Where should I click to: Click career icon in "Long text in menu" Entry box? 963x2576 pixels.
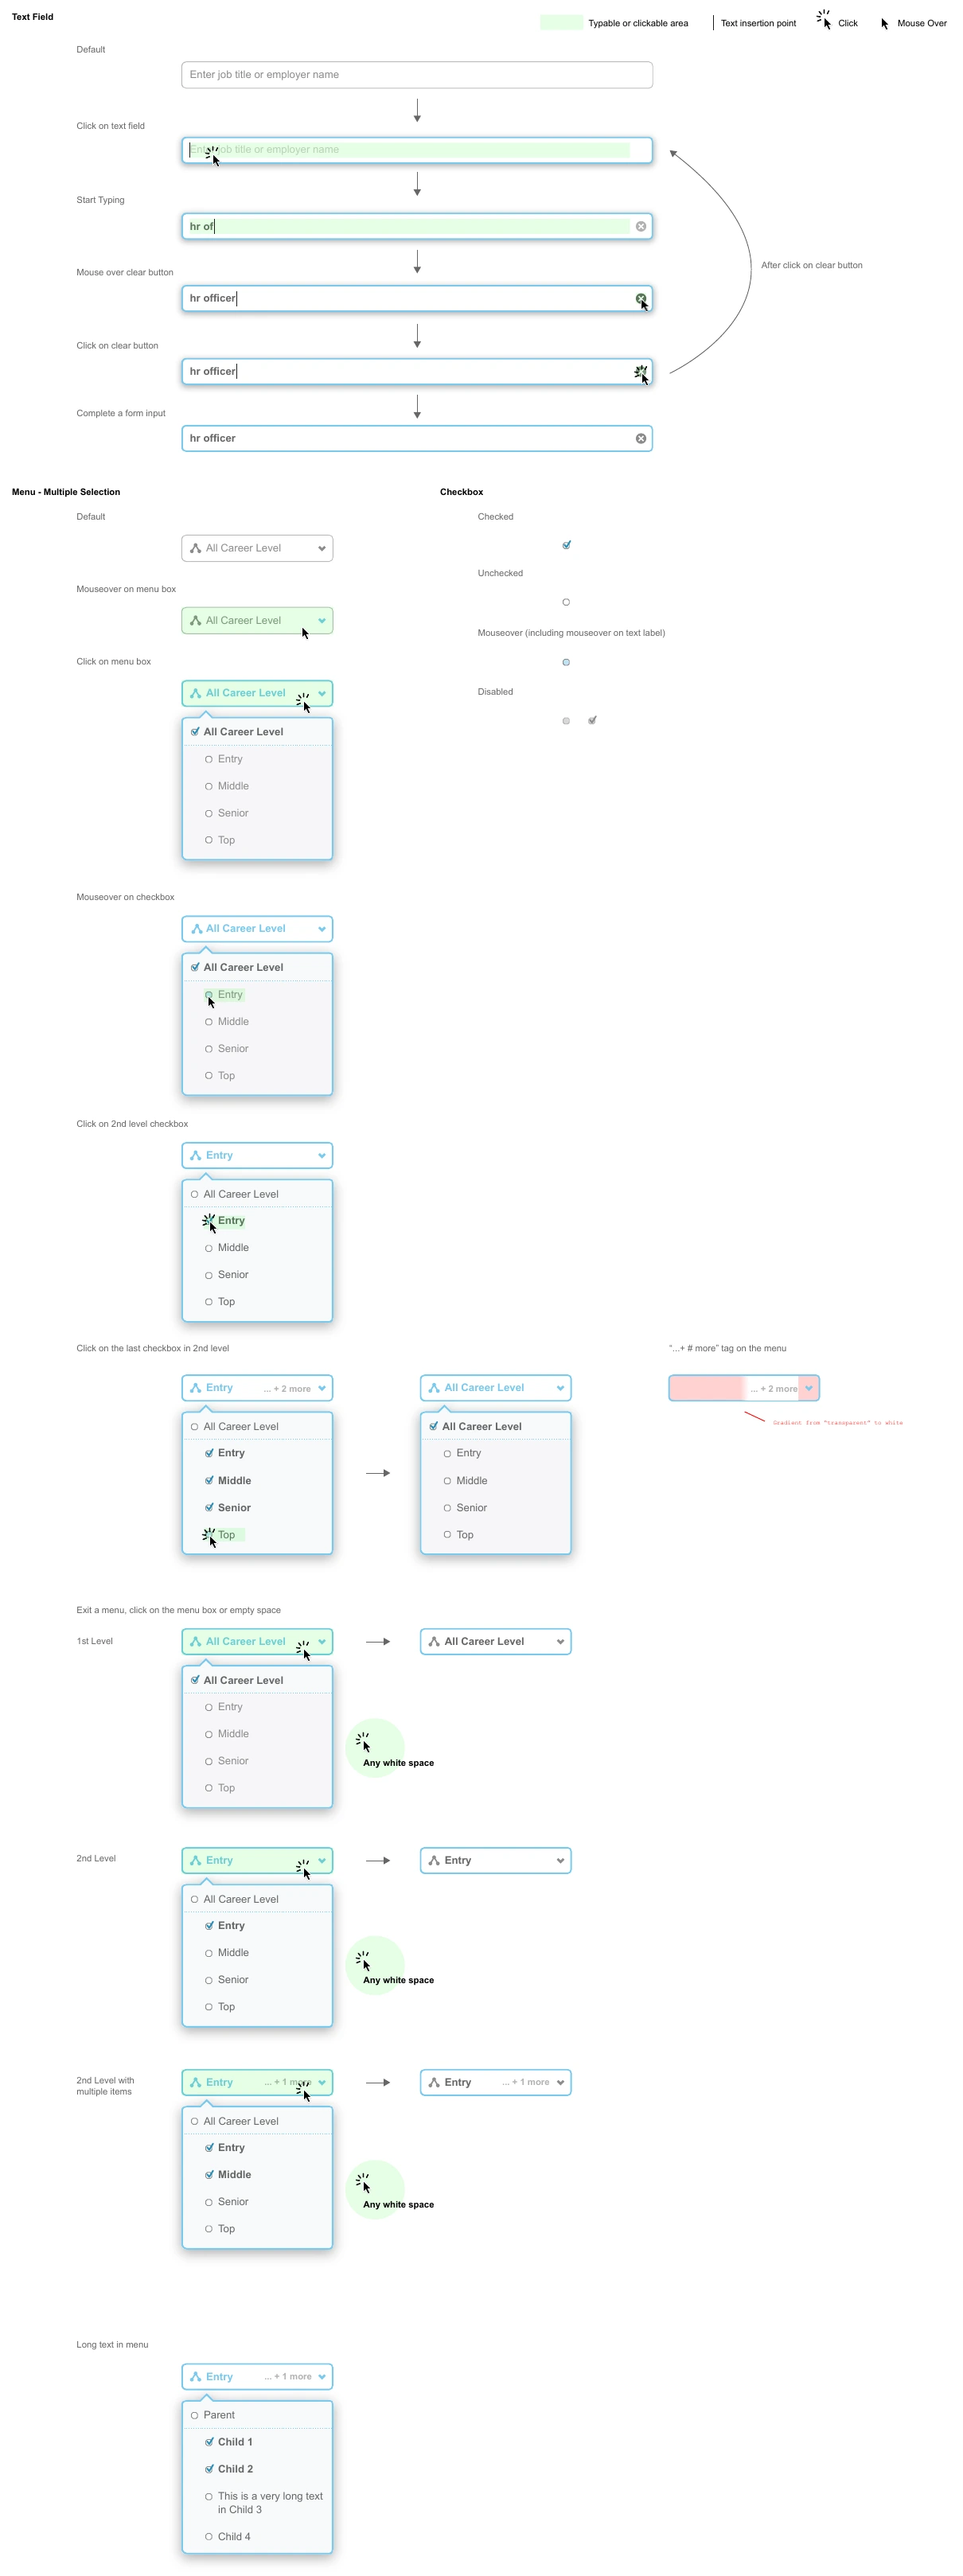196,2376
